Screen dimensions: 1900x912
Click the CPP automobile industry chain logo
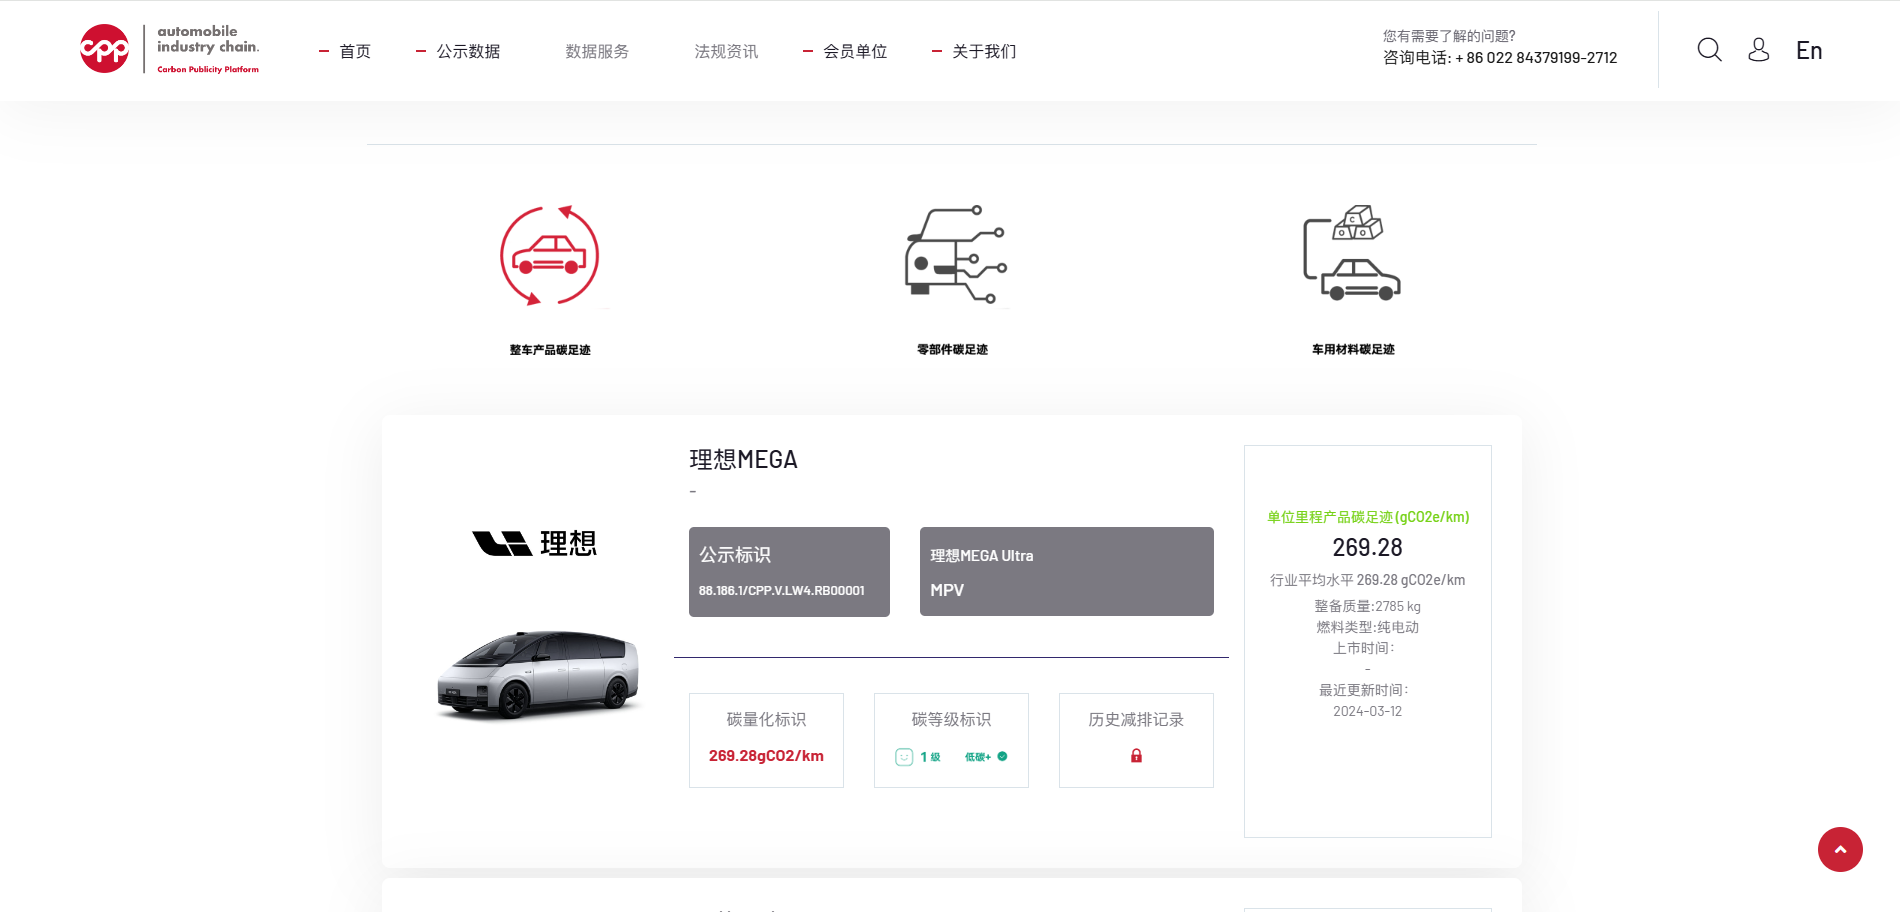click(169, 49)
